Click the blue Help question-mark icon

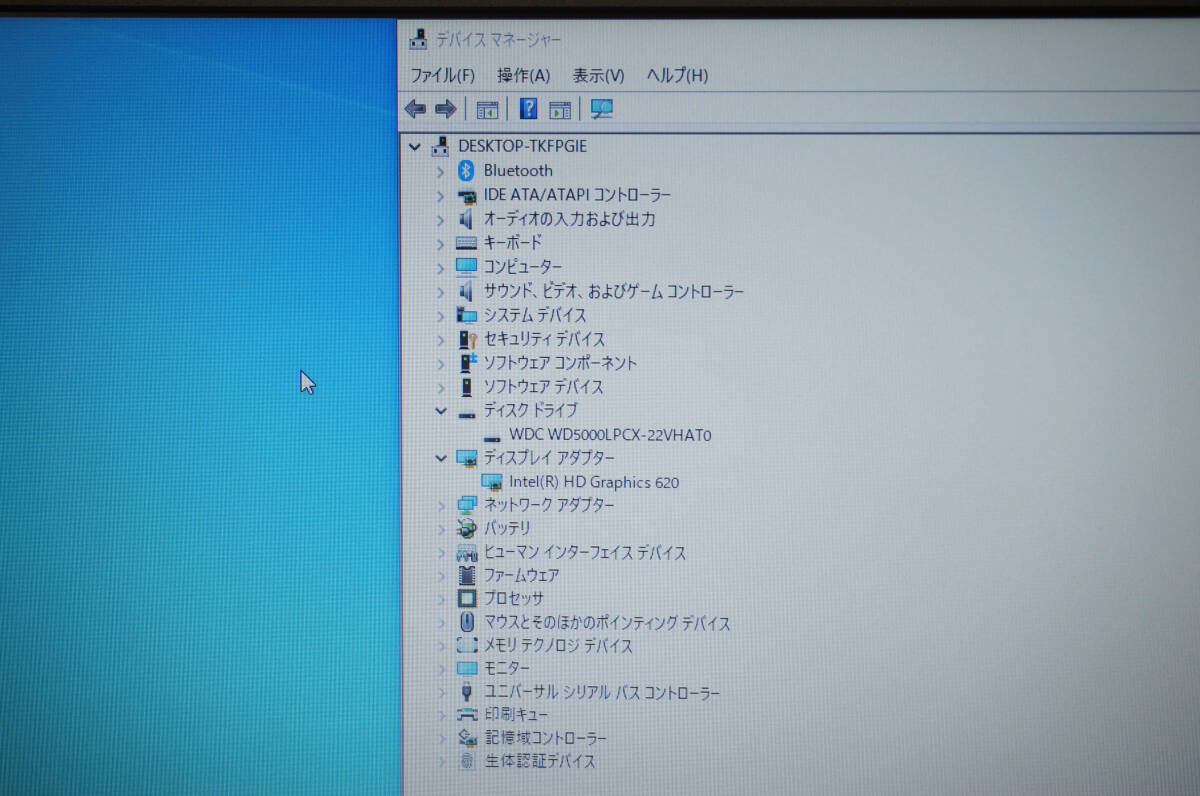(528, 109)
